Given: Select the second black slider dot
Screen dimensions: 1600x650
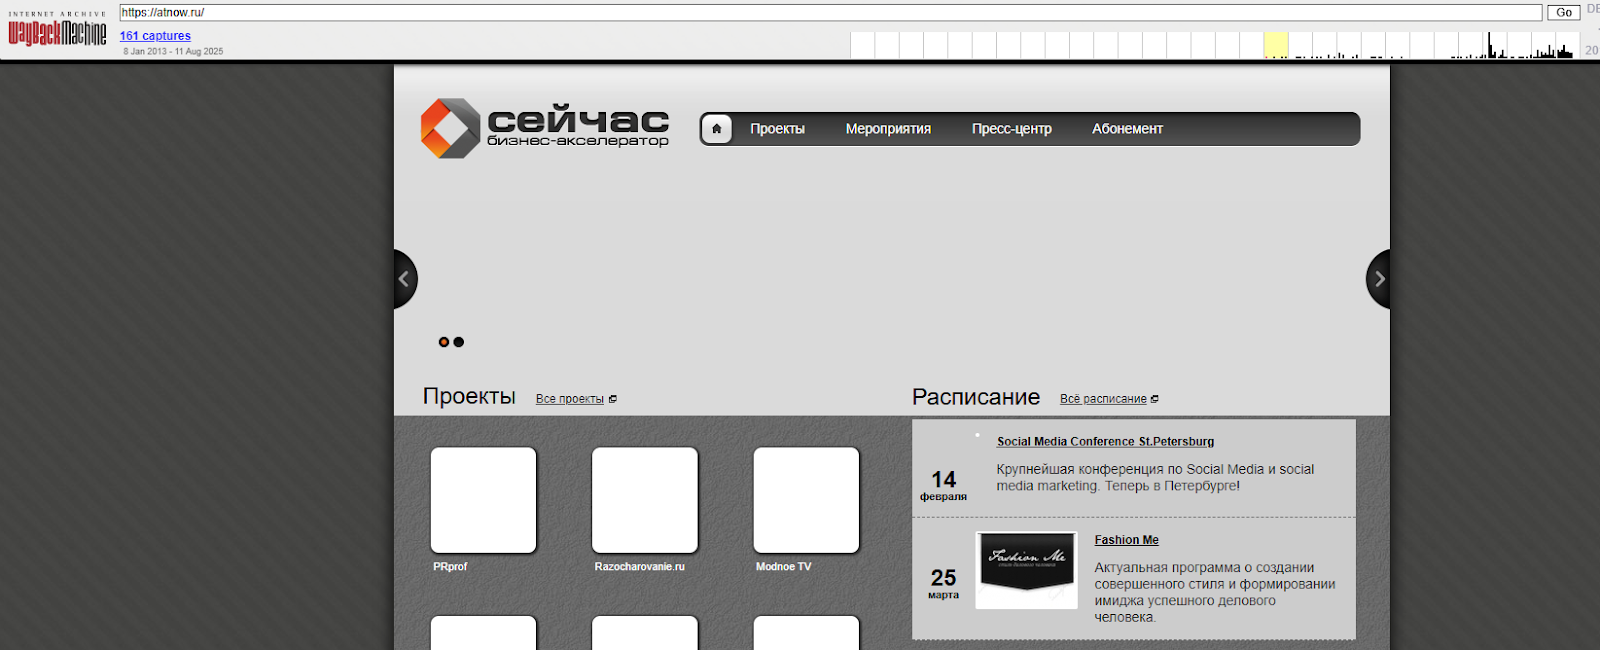Looking at the screenshot, I should [x=459, y=342].
